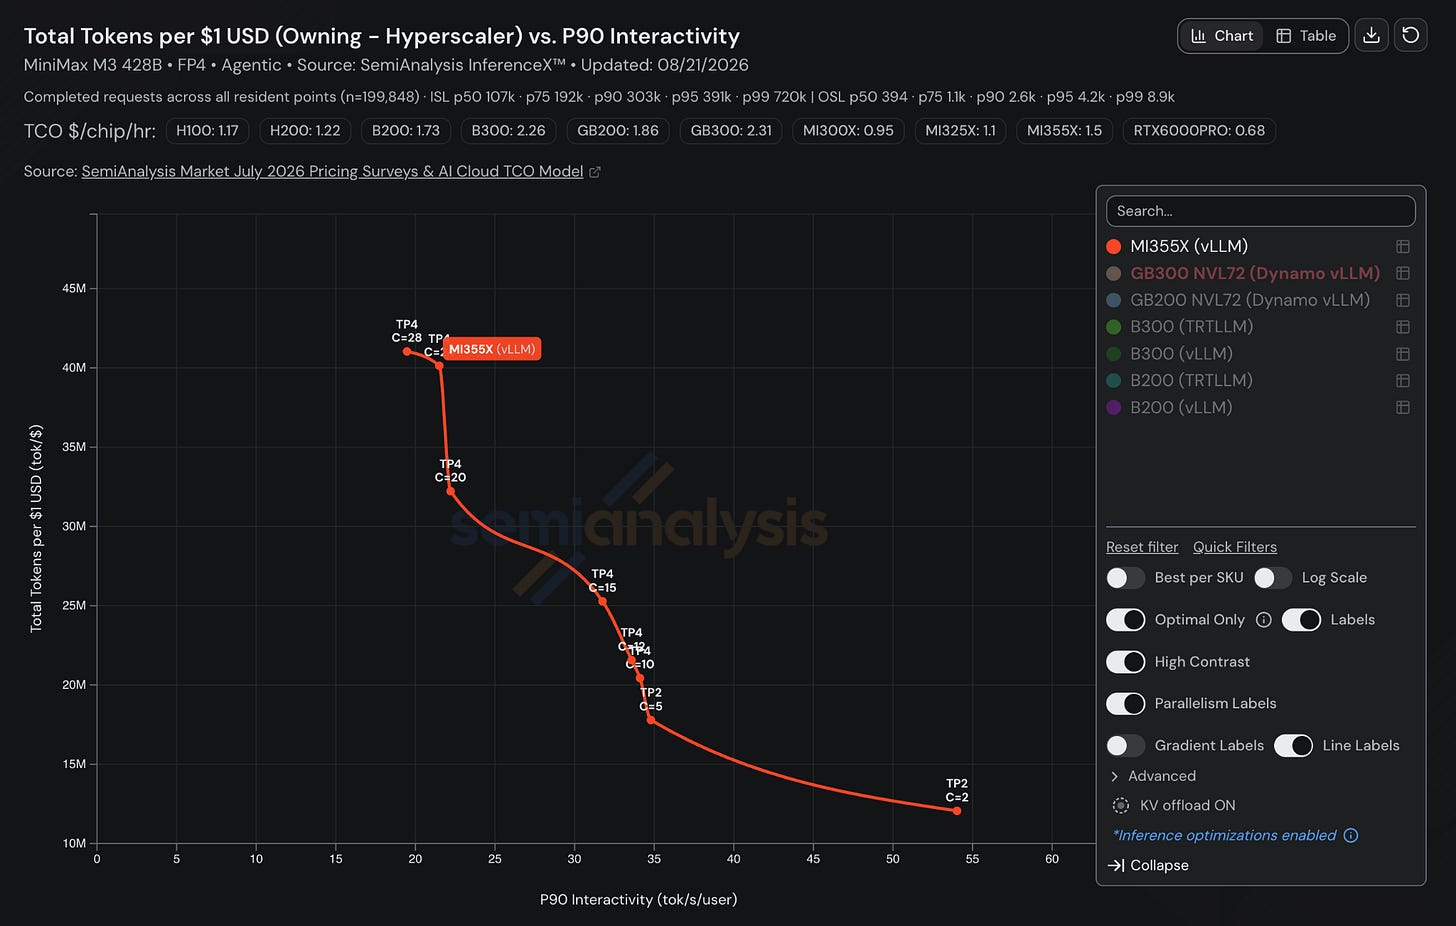This screenshot has height=926, width=1456.
Task: Switch to the Chart view tab
Action: (x=1221, y=36)
